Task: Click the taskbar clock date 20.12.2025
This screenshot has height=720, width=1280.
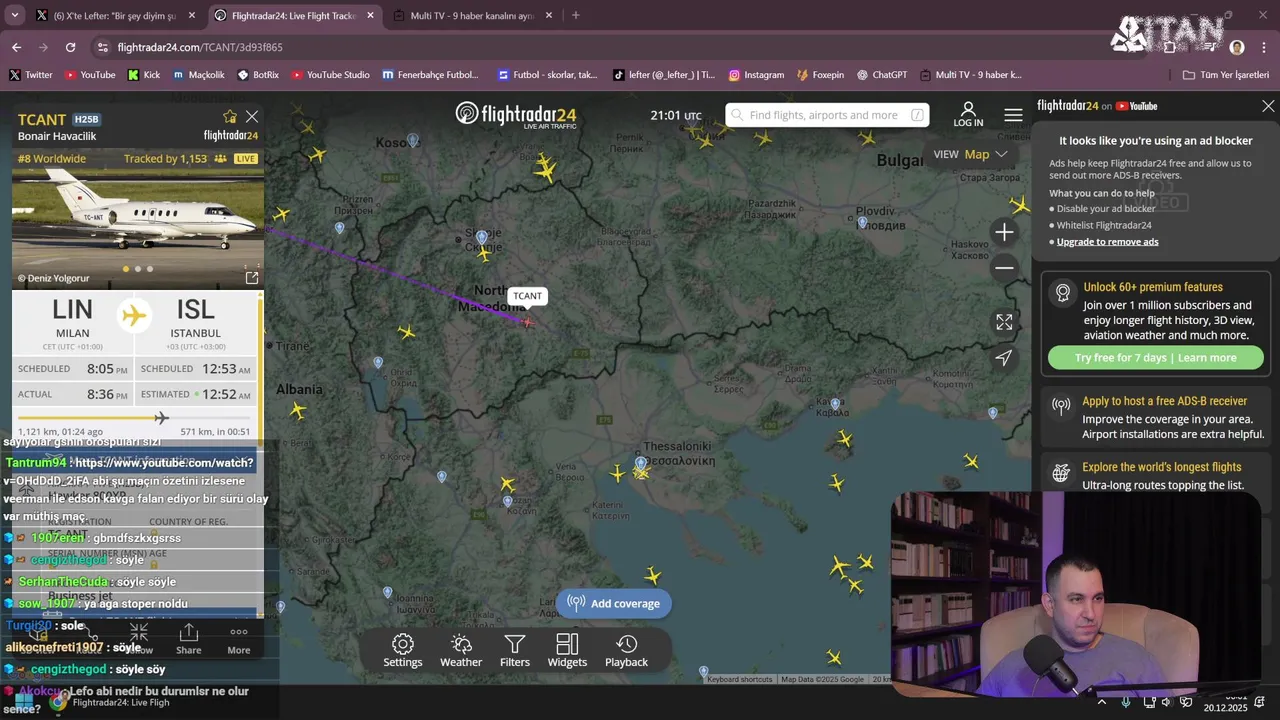Action: pyautogui.click(x=1225, y=706)
